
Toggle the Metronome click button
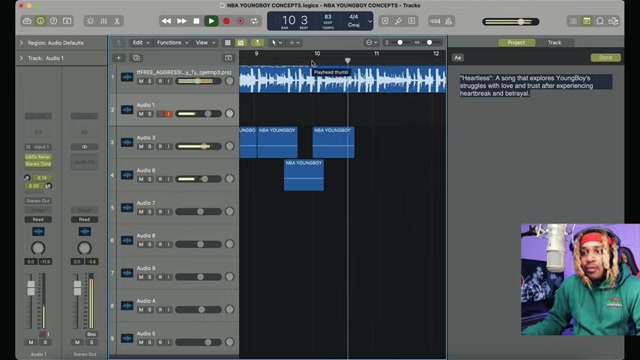pos(449,21)
